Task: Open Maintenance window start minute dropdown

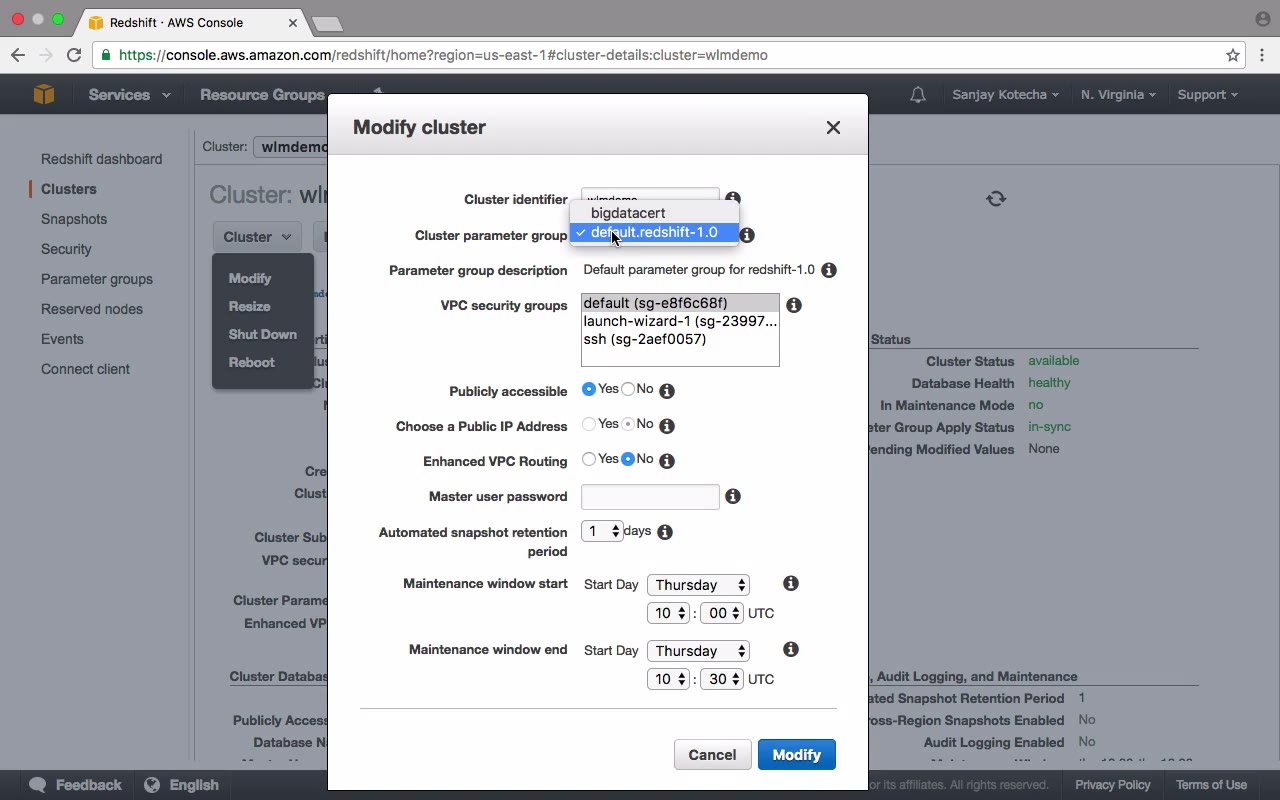Action: tap(722, 613)
